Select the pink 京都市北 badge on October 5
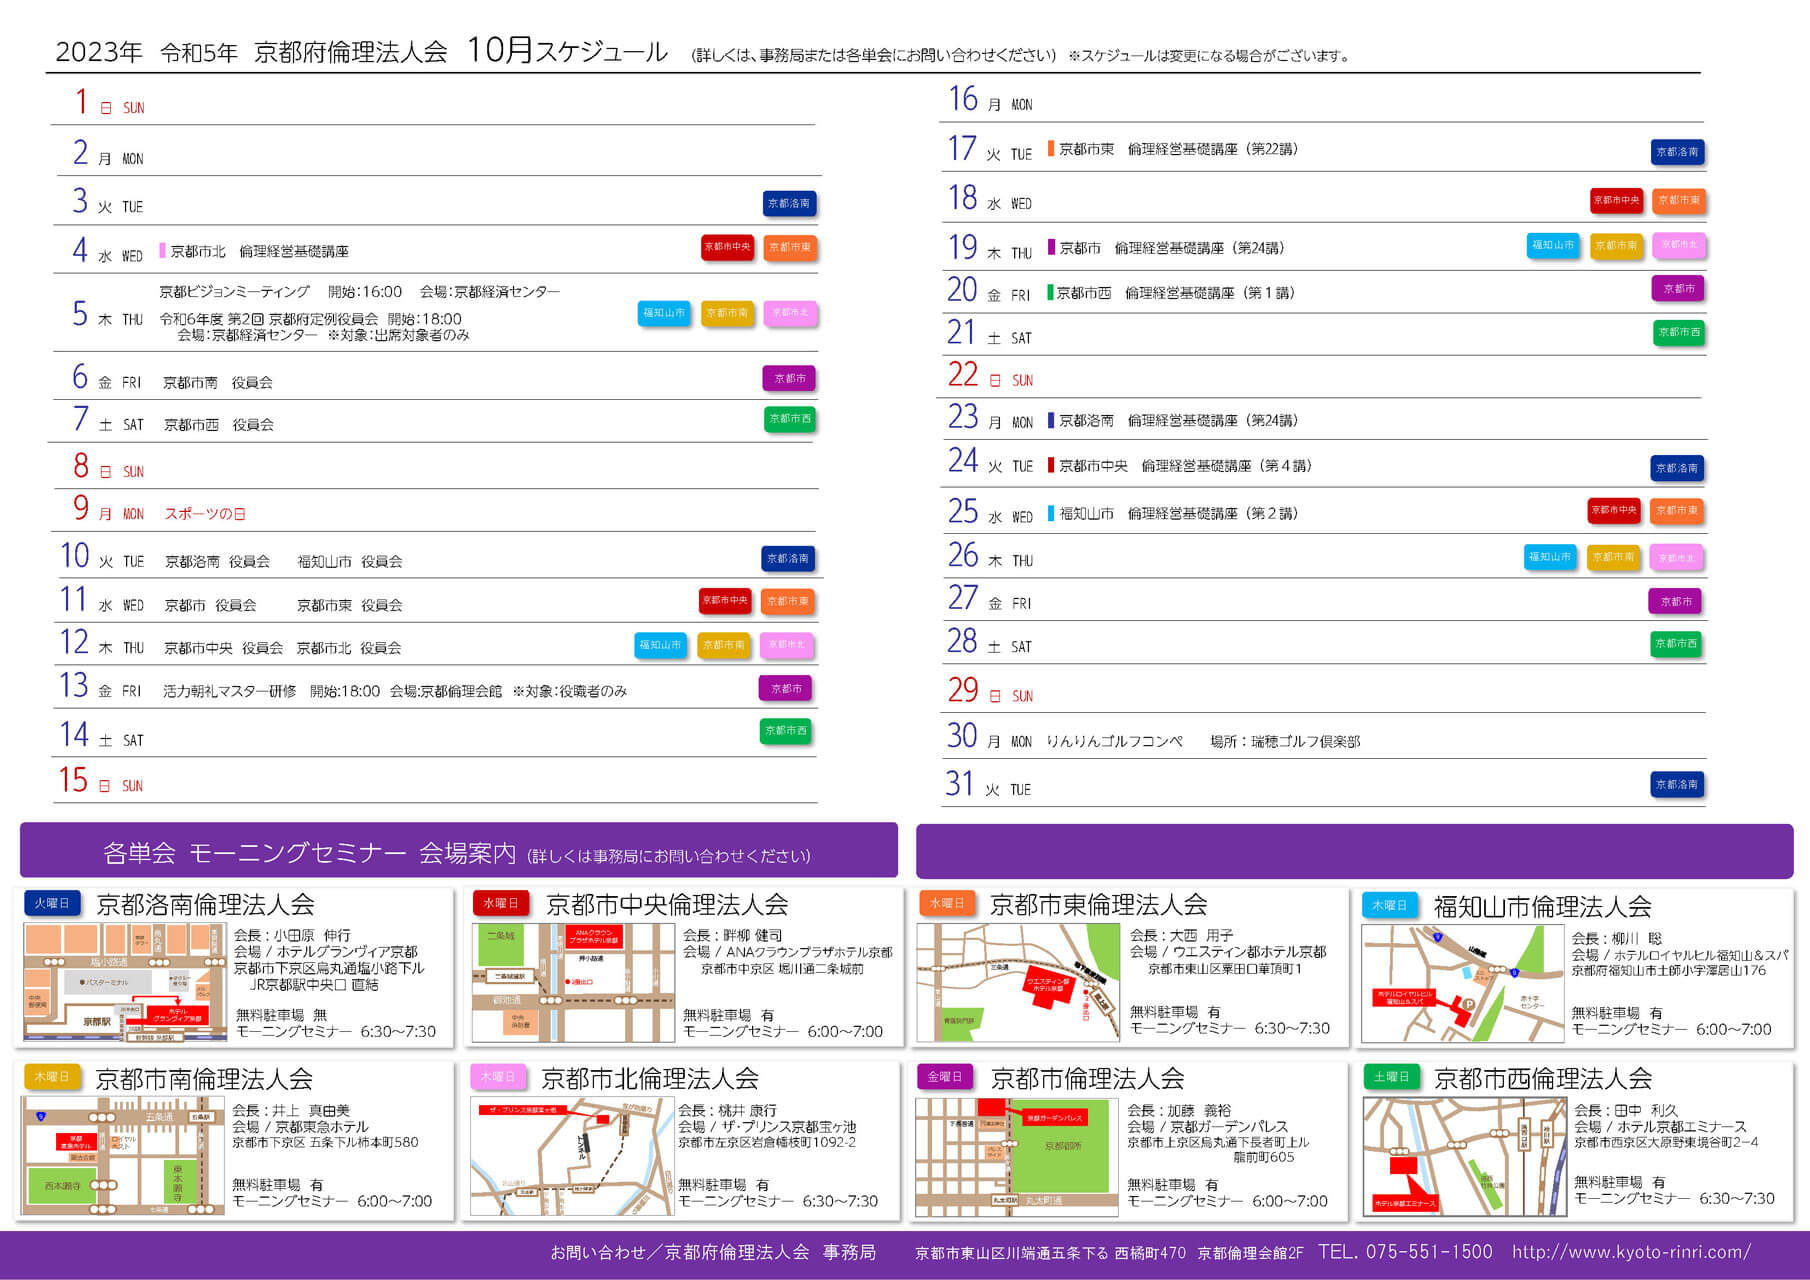The height and width of the screenshot is (1280, 1810). (x=790, y=313)
